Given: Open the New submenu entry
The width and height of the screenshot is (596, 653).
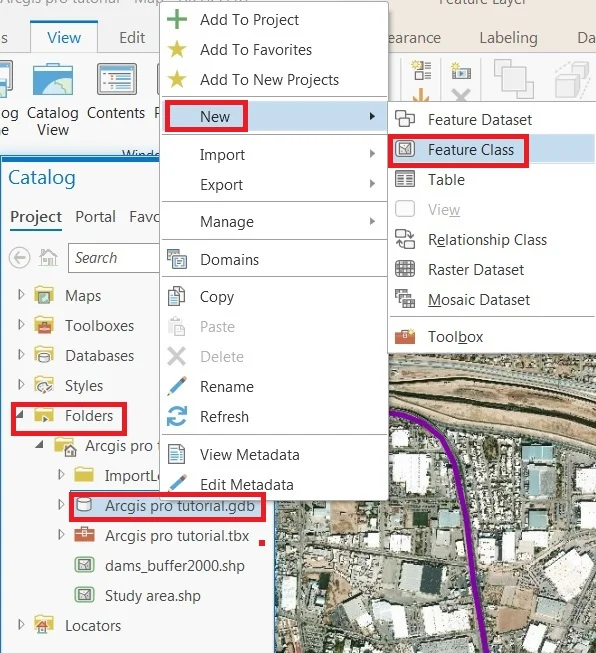Looking at the screenshot, I should pyautogui.click(x=274, y=116).
